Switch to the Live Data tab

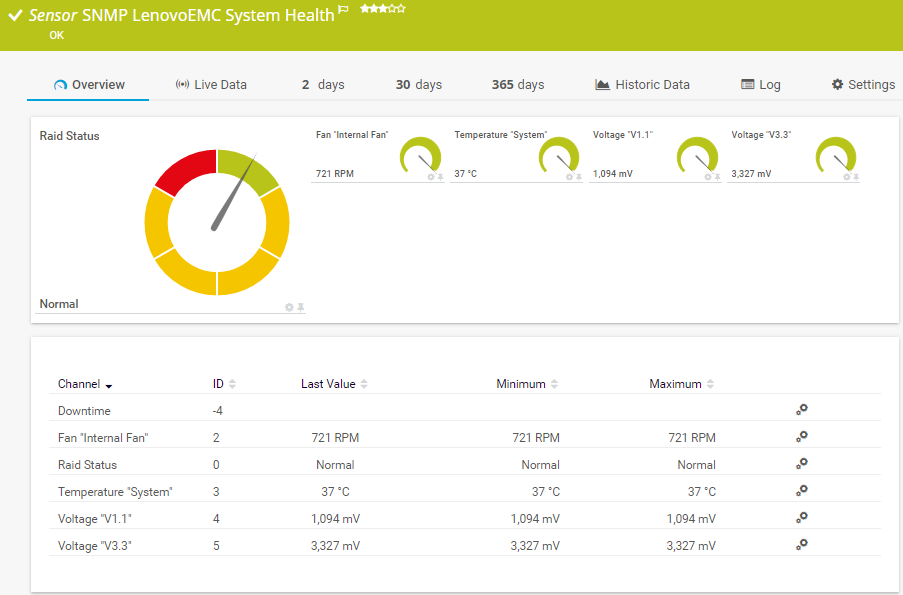[x=211, y=85]
